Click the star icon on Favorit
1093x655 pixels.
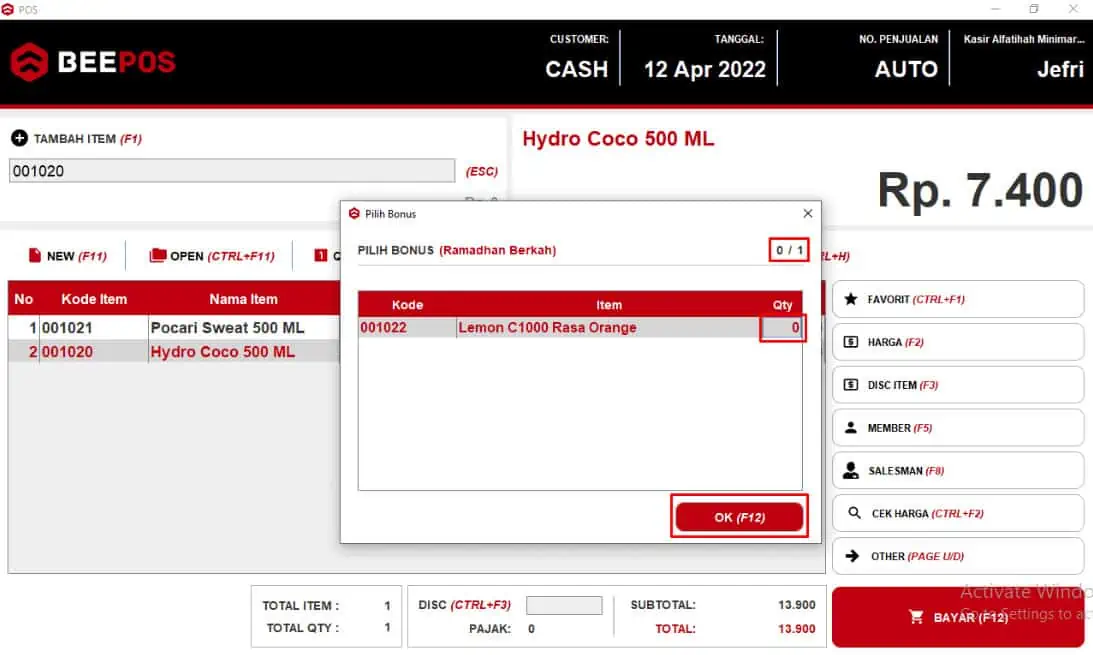tap(851, 299)
